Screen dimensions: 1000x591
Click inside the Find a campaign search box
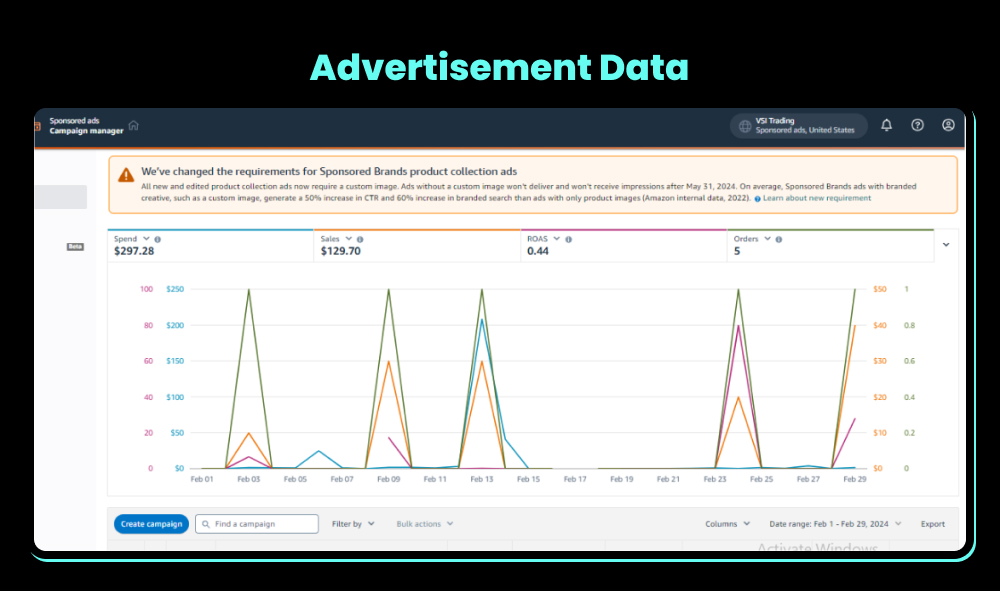[255, 523]
